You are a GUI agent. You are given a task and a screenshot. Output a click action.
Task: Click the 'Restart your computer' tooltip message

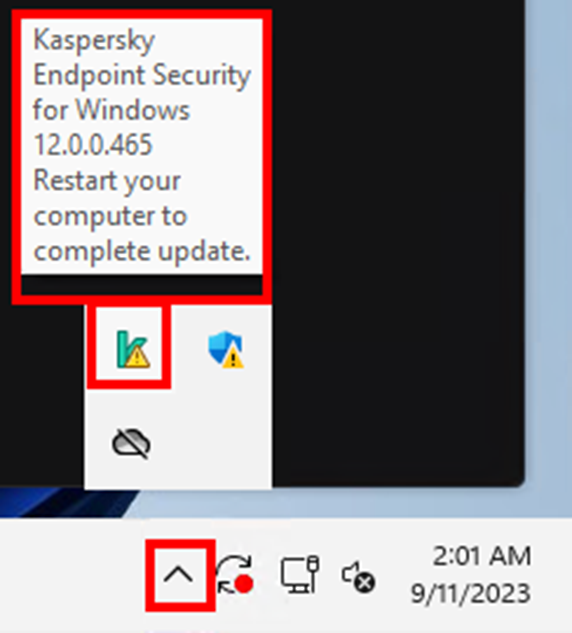pyautogui.click(x=142, y=216)
